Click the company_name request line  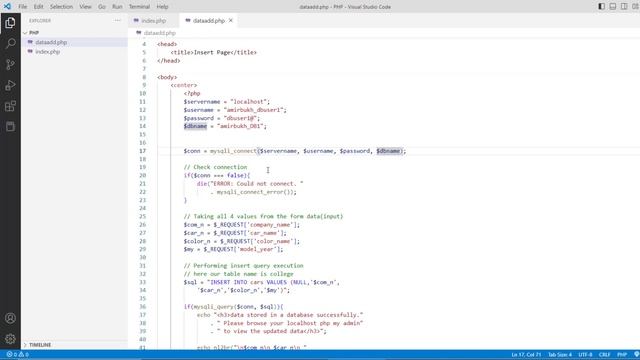[242, 225]
